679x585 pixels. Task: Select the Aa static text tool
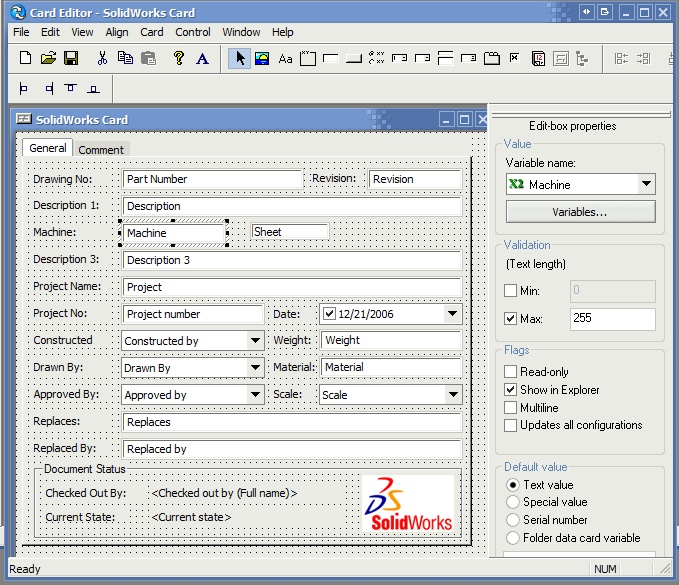click(285, 59)
